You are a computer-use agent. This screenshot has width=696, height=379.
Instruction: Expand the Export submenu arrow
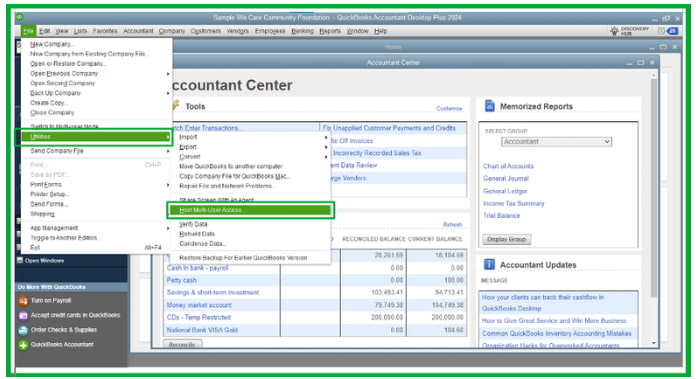(x=326, y=147)
